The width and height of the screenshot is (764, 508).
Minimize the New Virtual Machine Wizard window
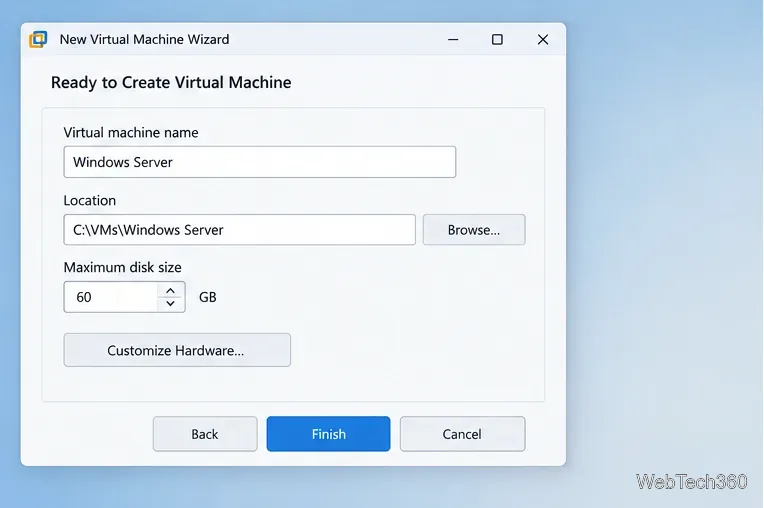(453, 39)
